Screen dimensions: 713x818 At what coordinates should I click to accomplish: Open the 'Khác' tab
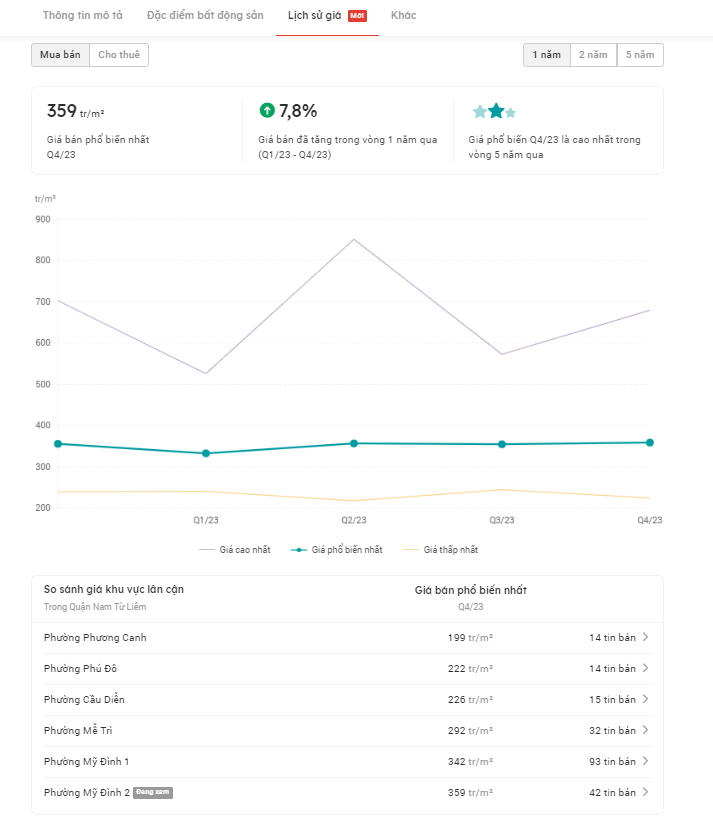404,16
